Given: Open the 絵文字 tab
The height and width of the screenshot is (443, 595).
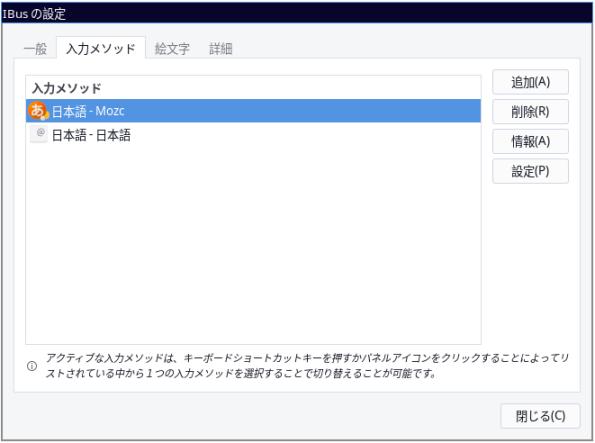Looking at the screenshot, I should click(172, 49).
